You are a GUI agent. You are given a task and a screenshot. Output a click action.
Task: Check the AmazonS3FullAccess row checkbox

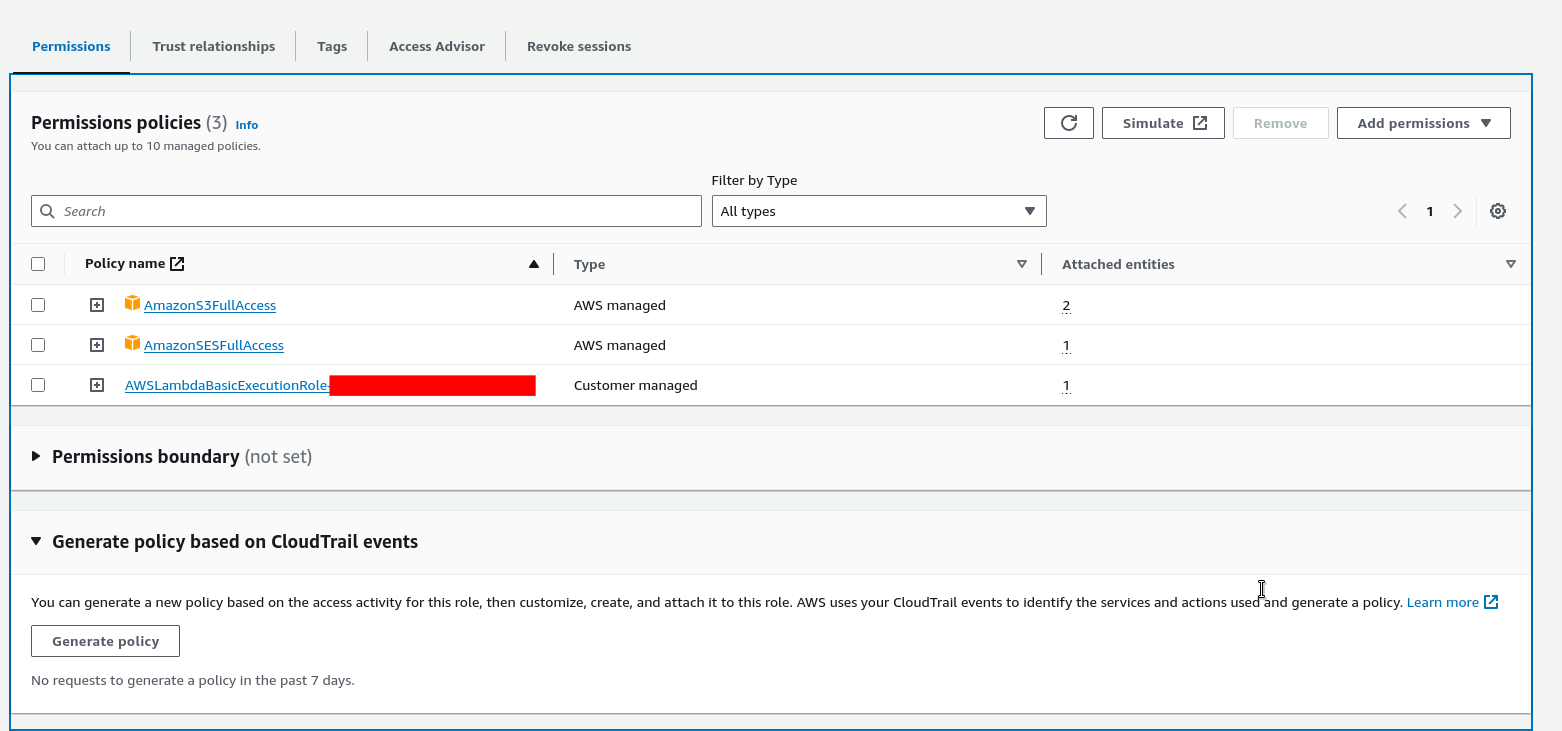(38, 305)
